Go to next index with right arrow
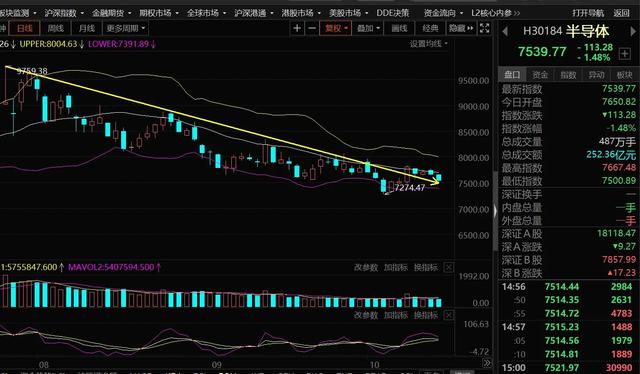Screen dimensions: 640x374 (x=633, y=31)
